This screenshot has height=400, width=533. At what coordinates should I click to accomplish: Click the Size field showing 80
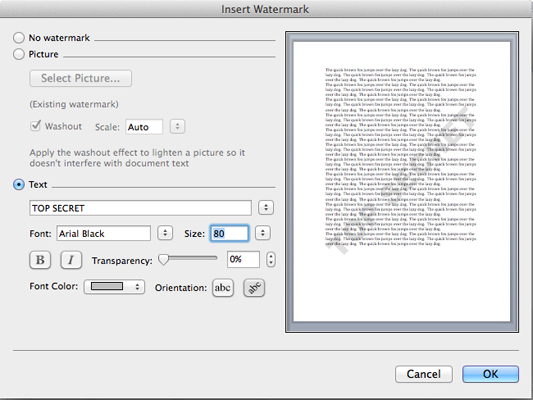click(x=229, y=233)
